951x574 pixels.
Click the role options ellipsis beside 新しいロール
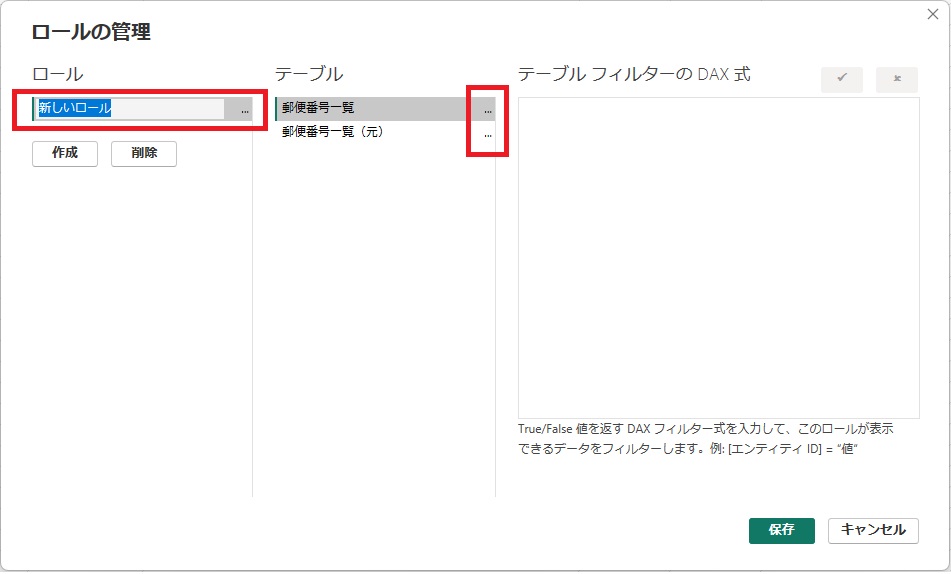click(x=244, y=110)
